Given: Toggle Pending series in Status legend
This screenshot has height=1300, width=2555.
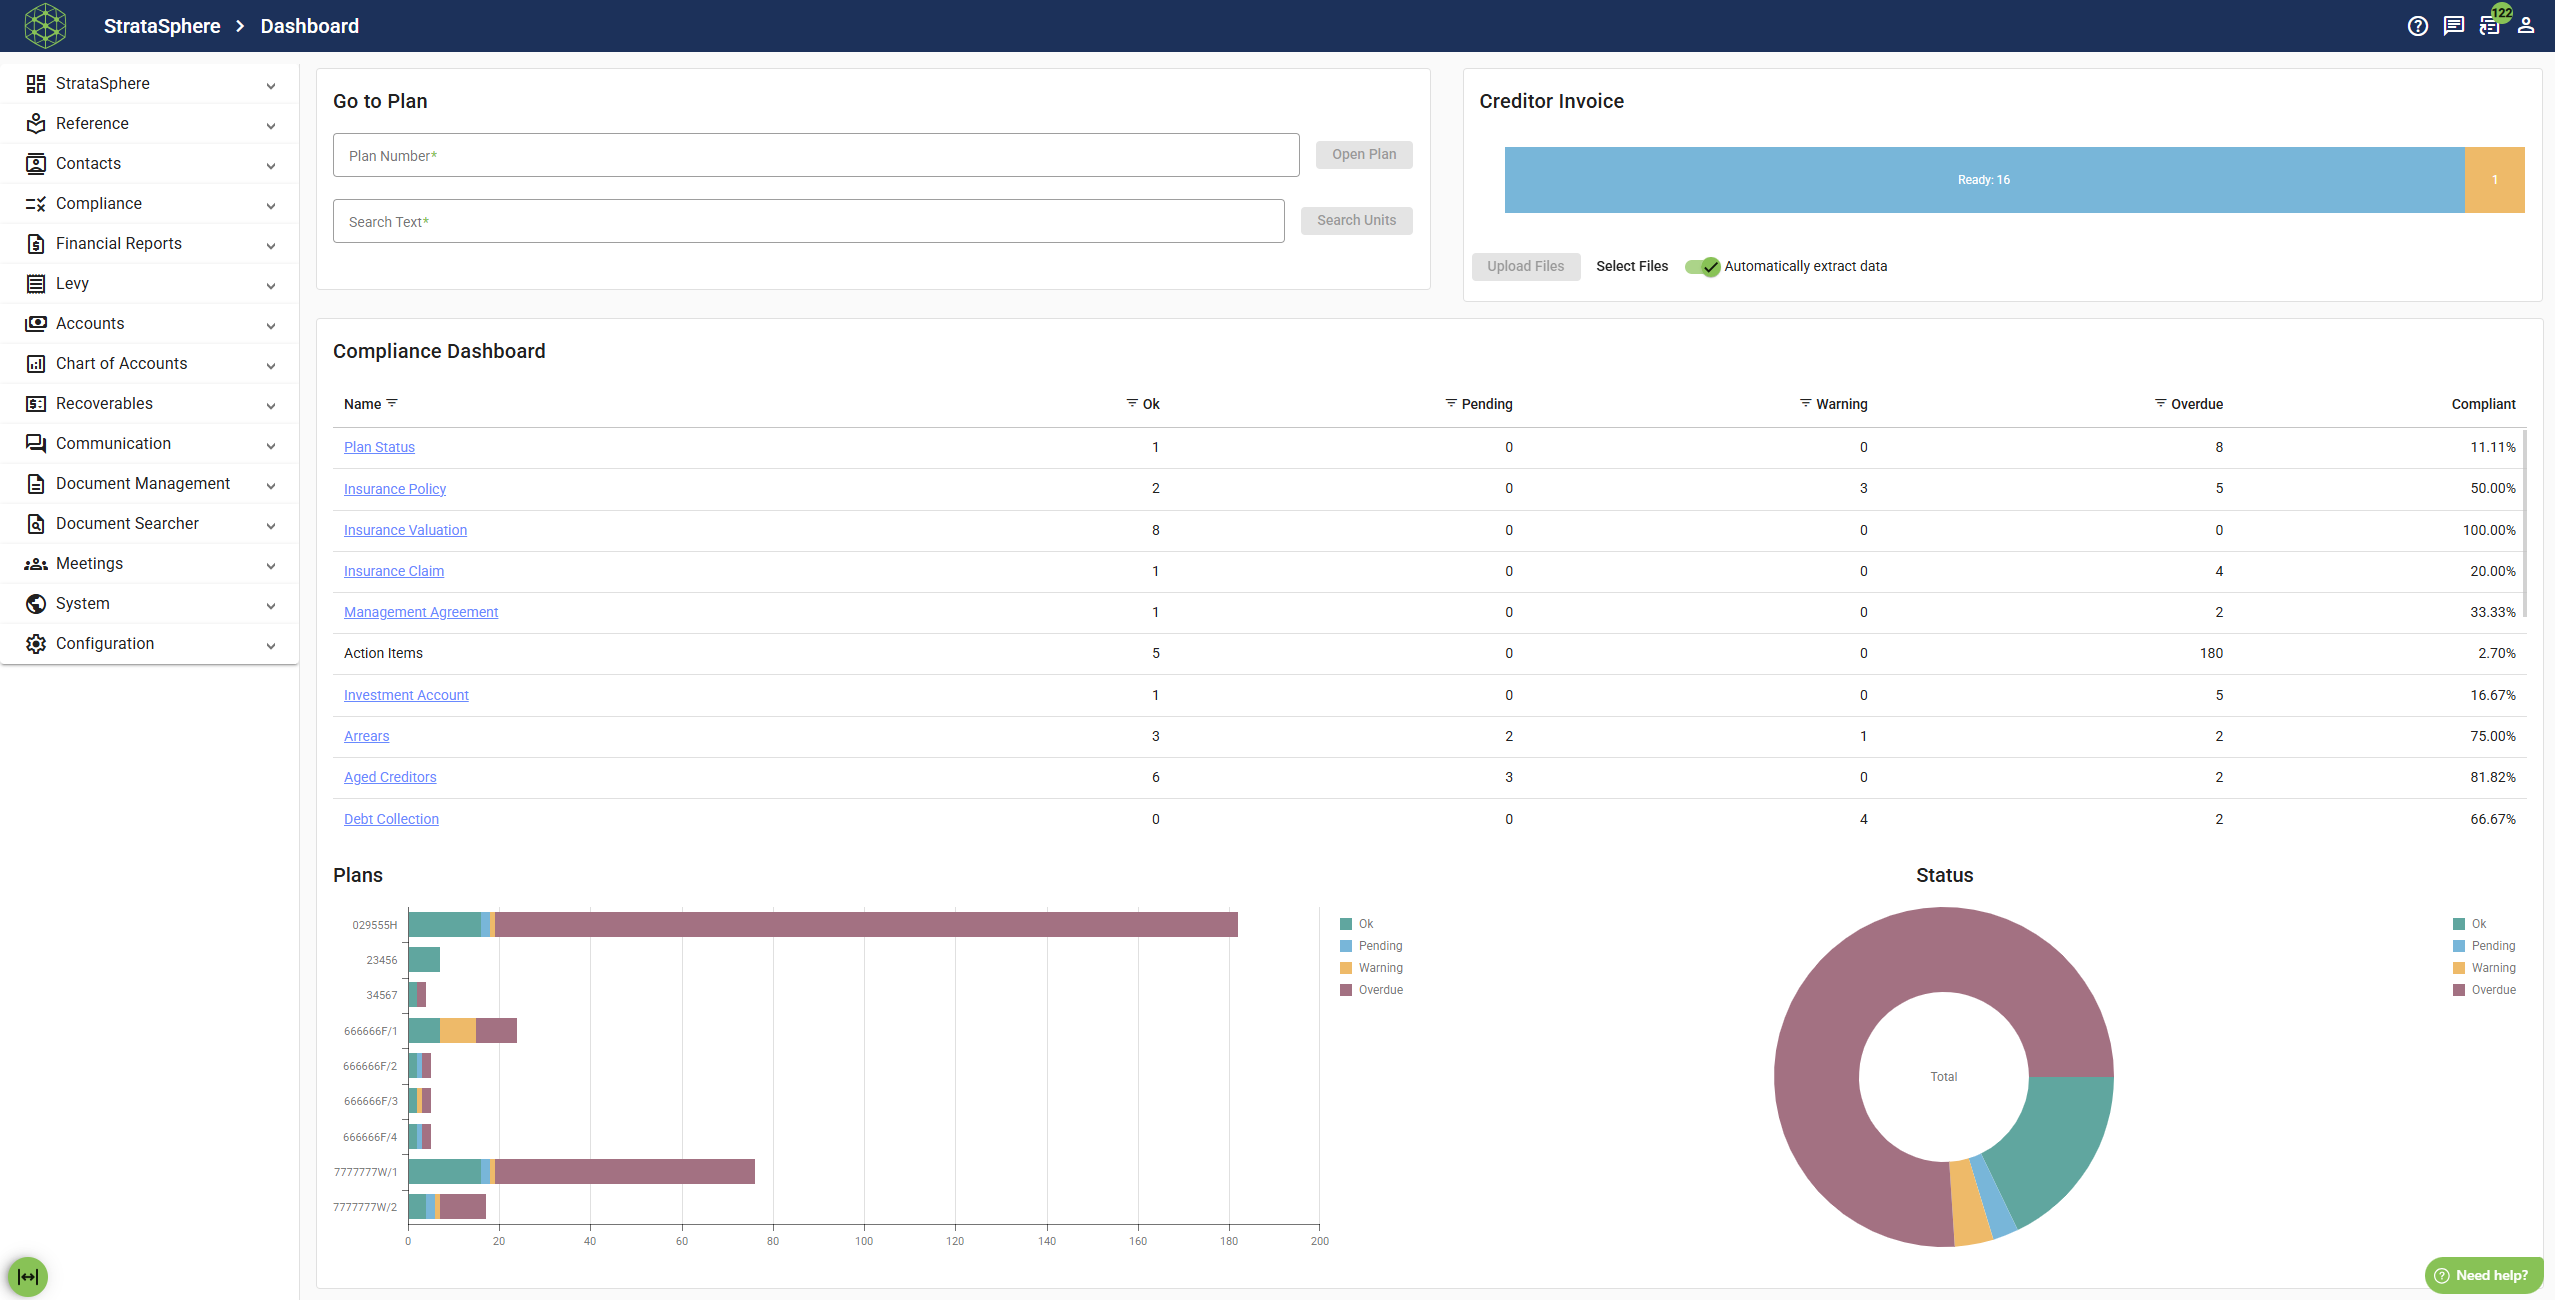Looking at the screenshot, I should [x=2484, y=946].
